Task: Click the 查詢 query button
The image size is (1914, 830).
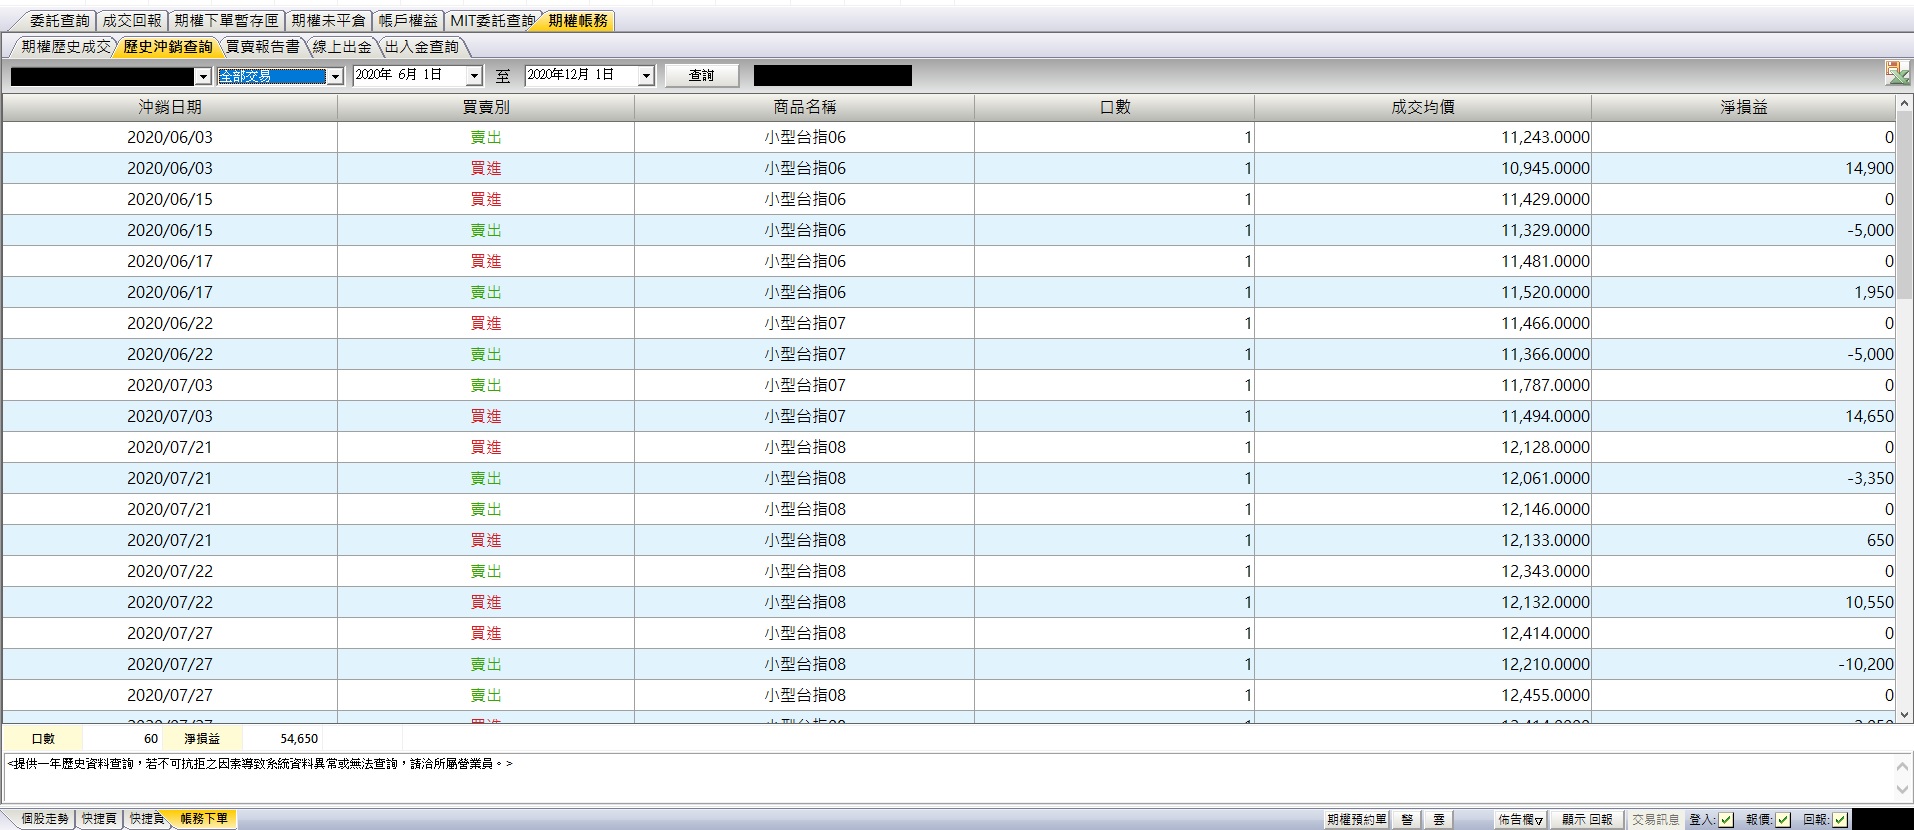Action: coord(702,75)
